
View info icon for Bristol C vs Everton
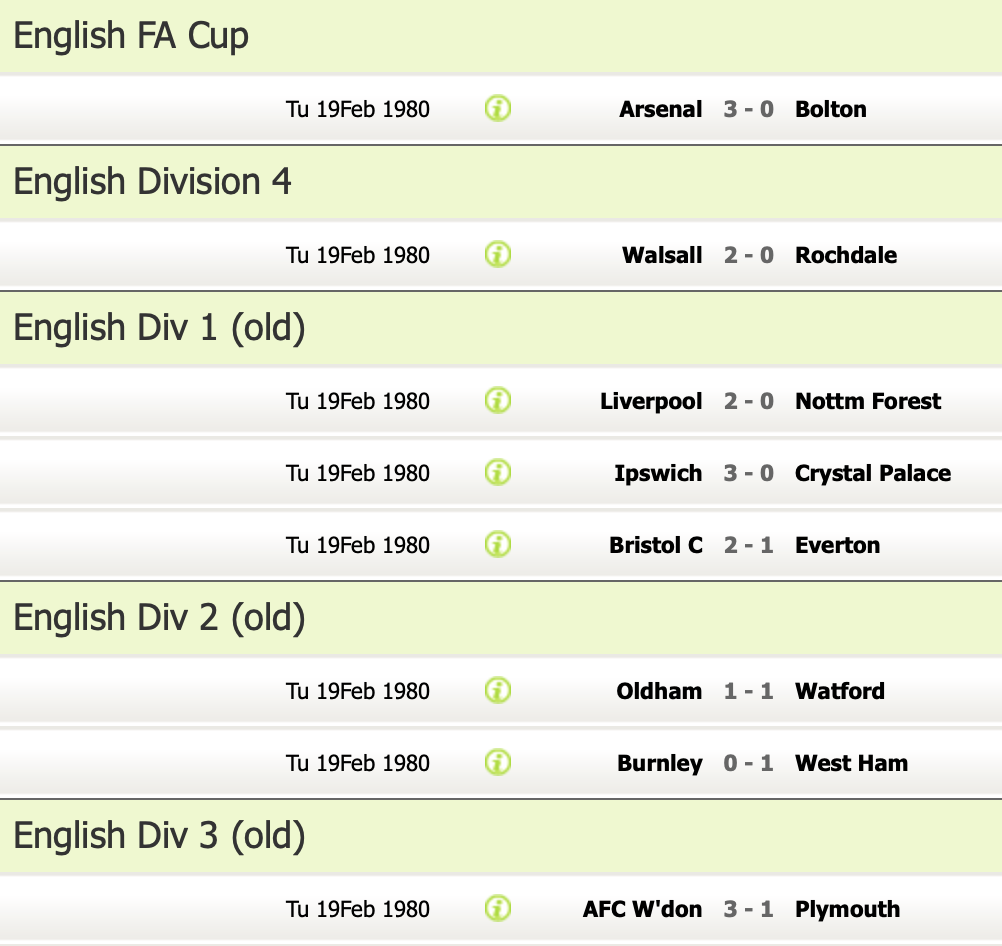(498, 544)
